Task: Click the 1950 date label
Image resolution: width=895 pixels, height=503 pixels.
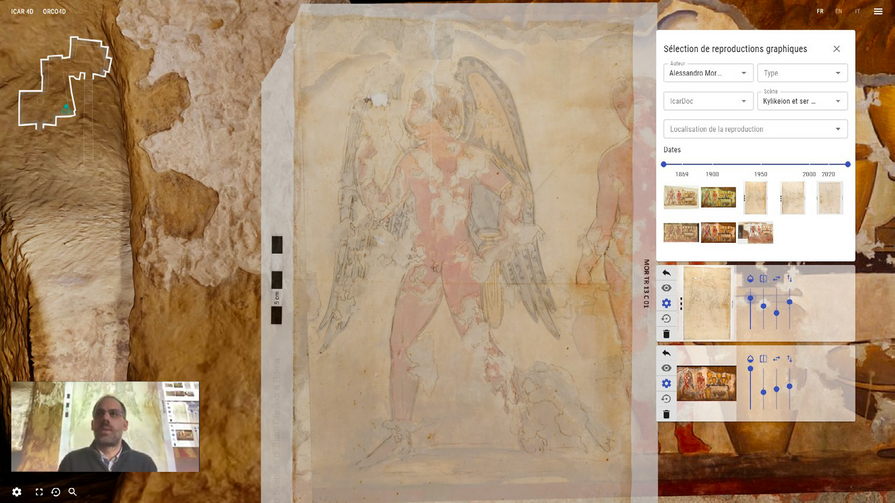Action: (760, 174)
